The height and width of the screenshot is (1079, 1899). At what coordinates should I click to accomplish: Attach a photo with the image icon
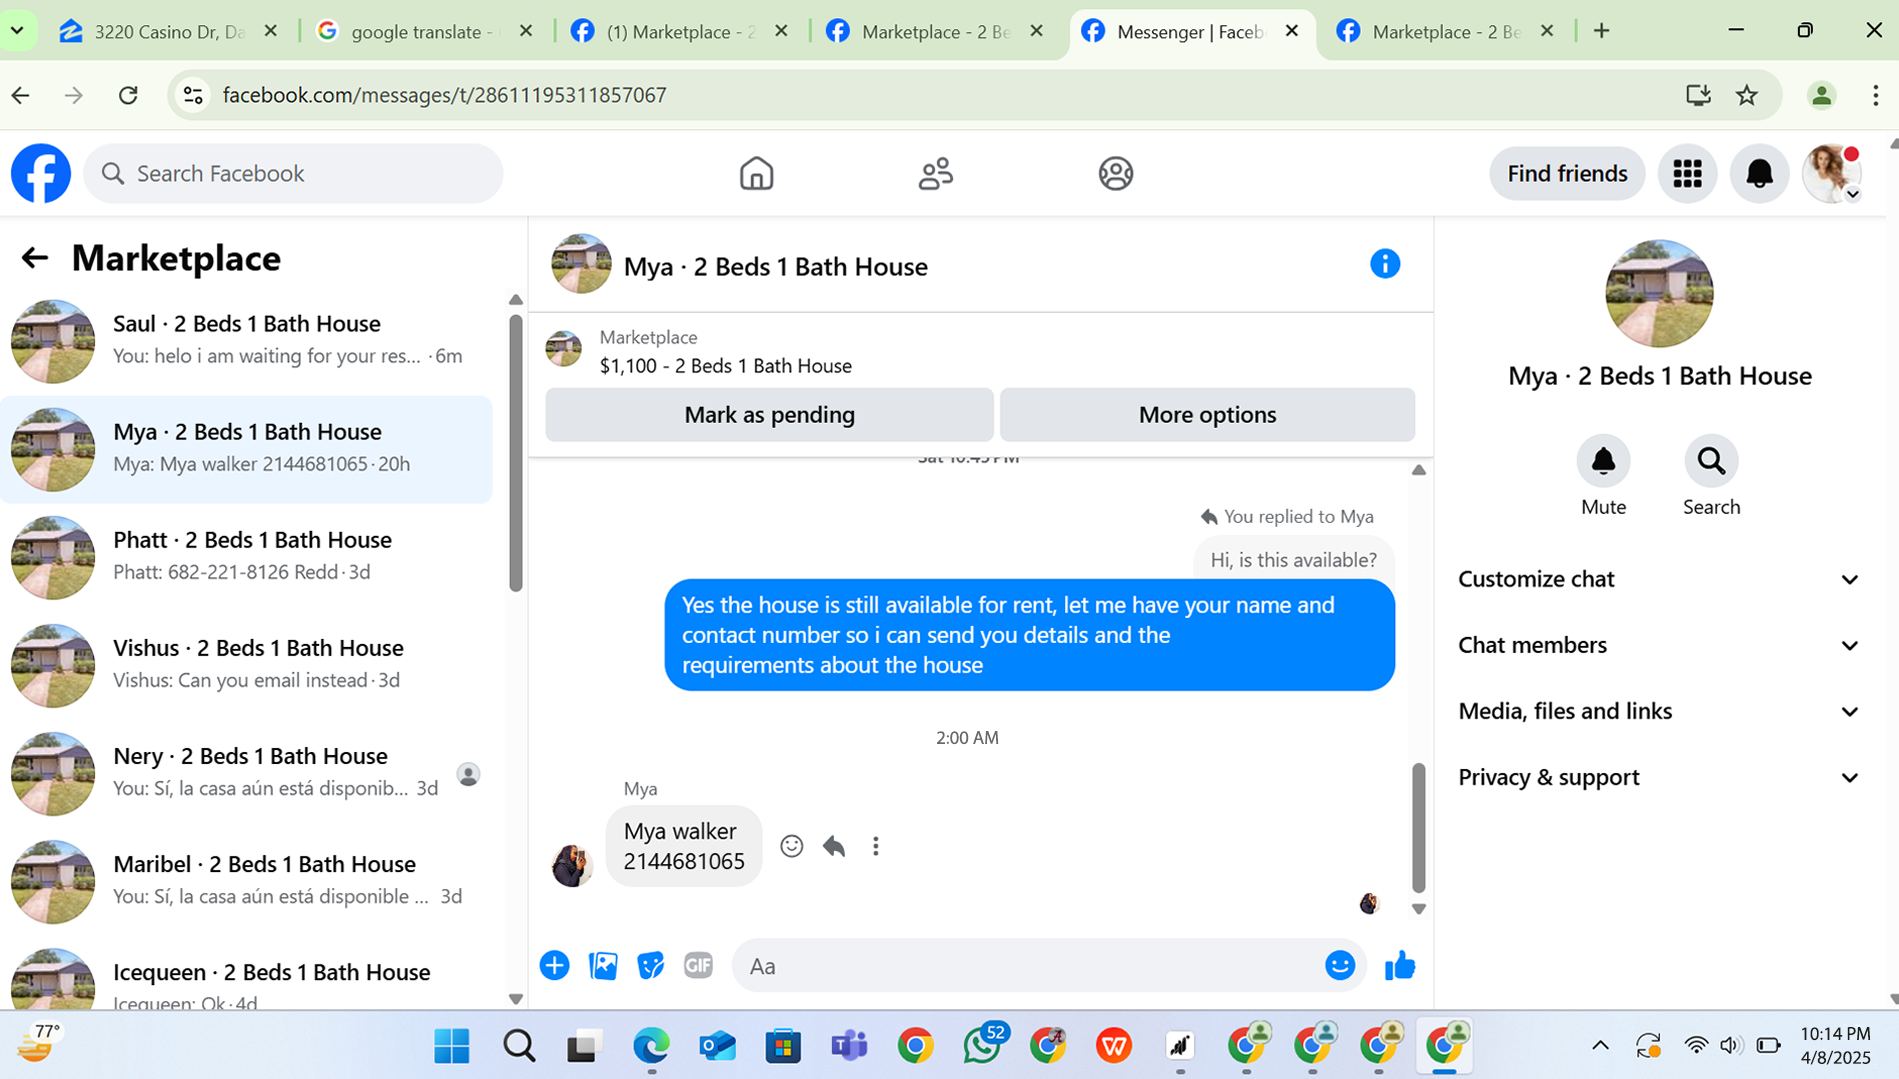click(x=603, y=965)
